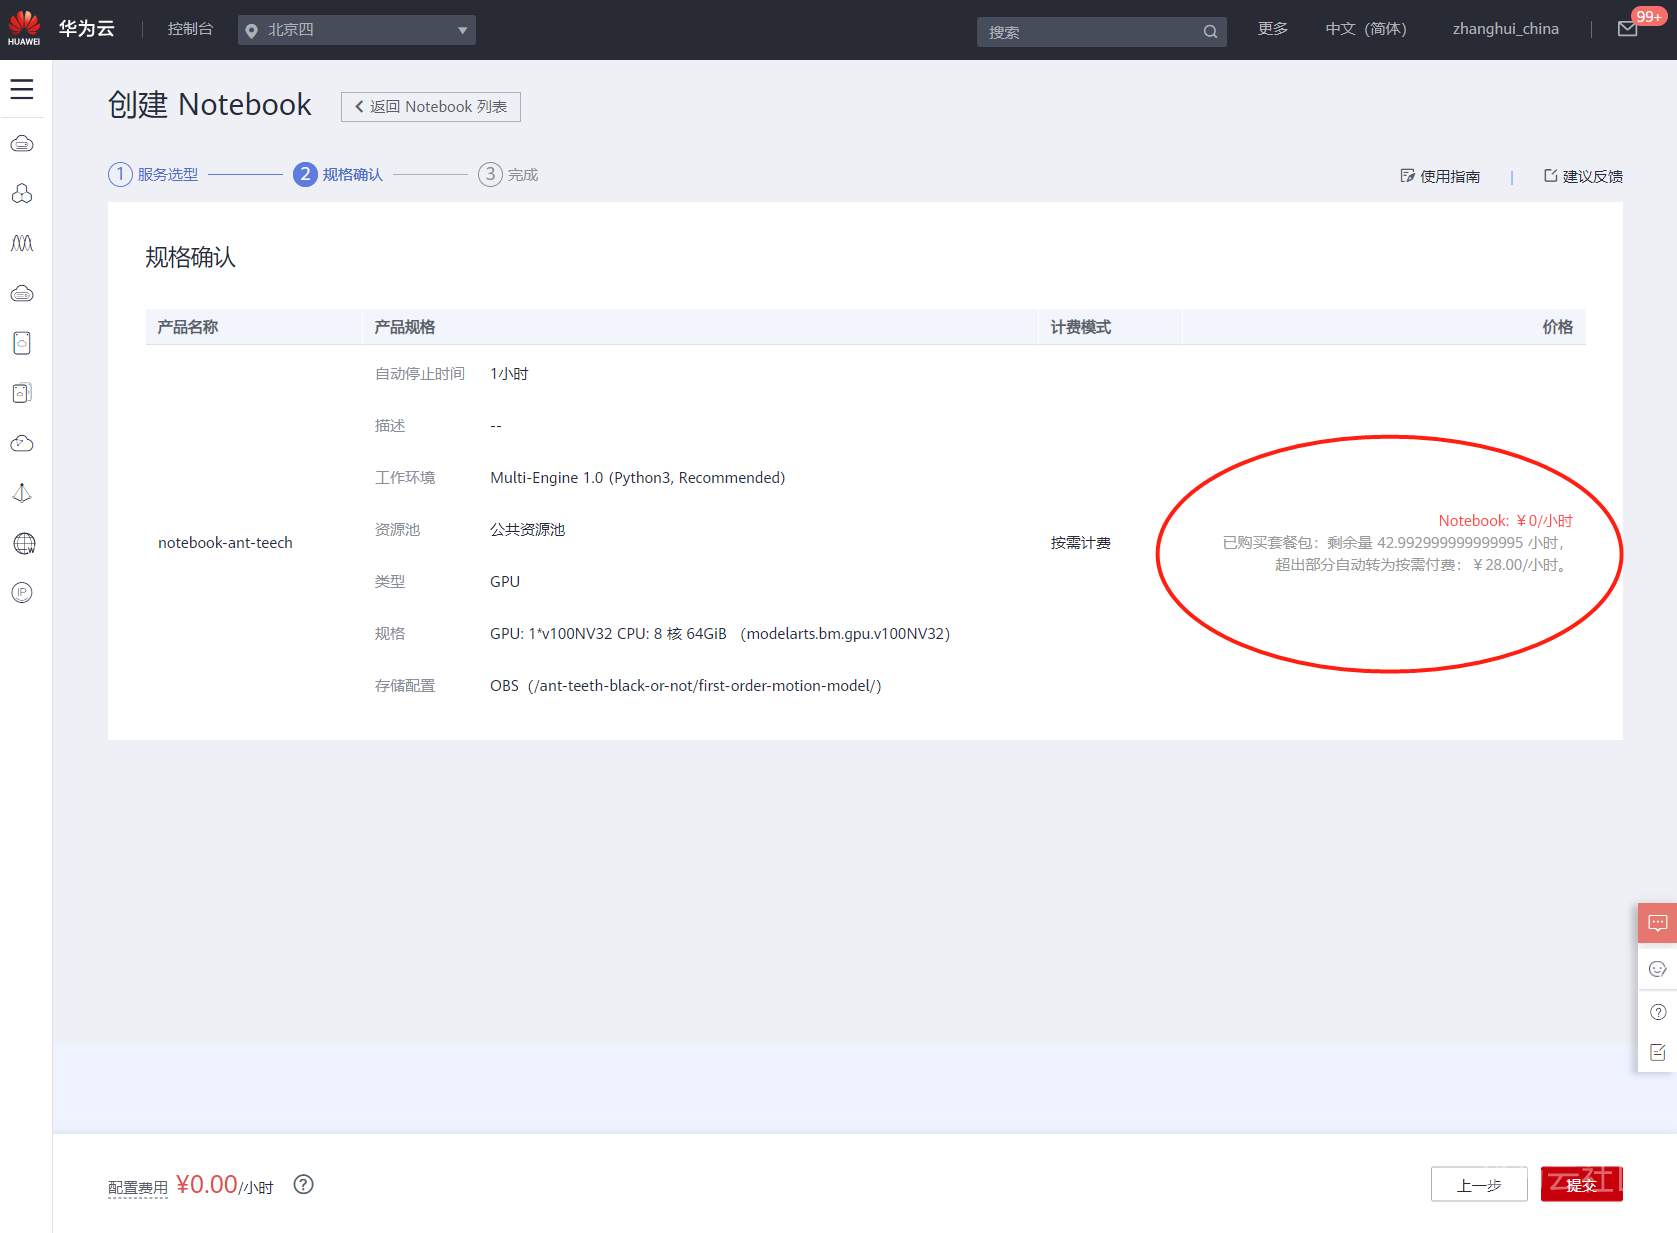Click the 公共资源池 resource pool value
Screen dimensions: 1677x1233
(x=528, y=530)
